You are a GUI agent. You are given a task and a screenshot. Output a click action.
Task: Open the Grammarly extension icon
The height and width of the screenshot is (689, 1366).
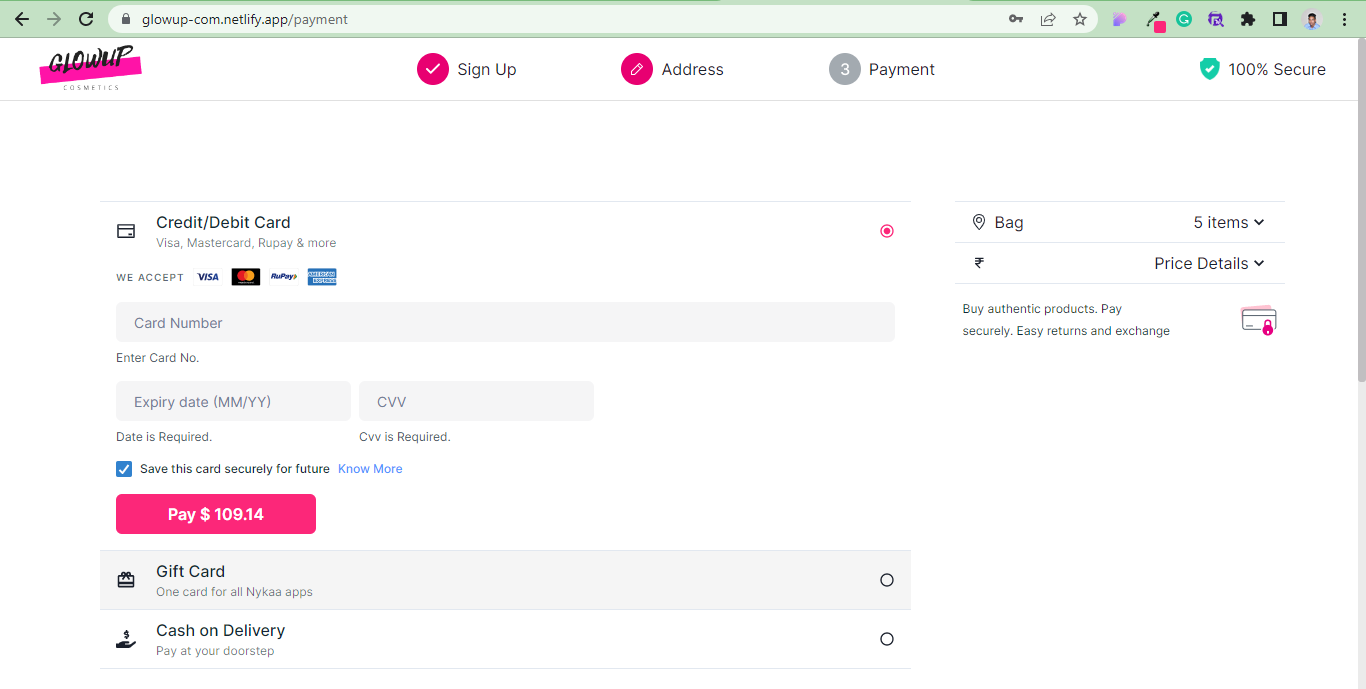[1184, 19]
